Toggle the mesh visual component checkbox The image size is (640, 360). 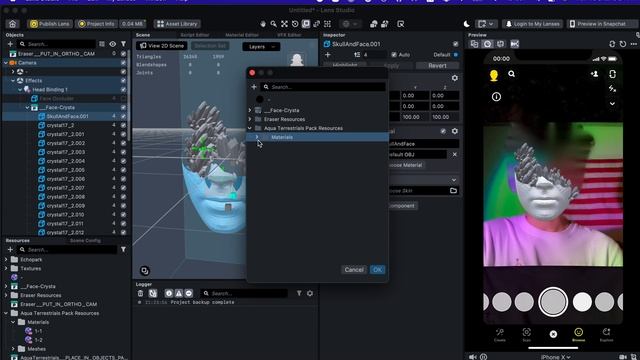point(443,131)
